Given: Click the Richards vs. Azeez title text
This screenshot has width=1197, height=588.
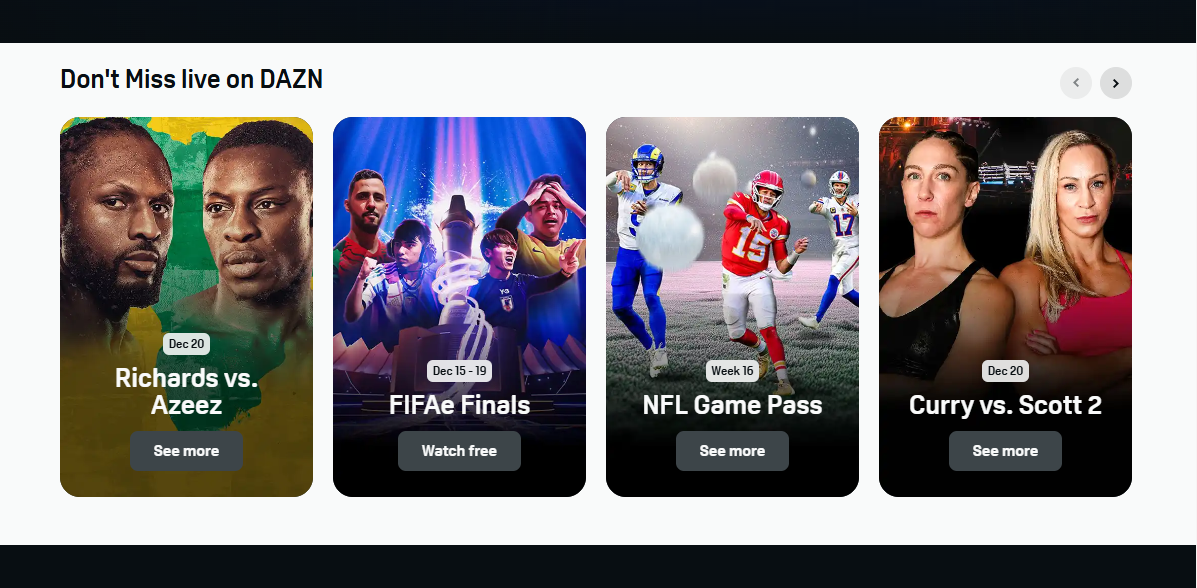Looking at the screenshot, I should tap(186, 390).
